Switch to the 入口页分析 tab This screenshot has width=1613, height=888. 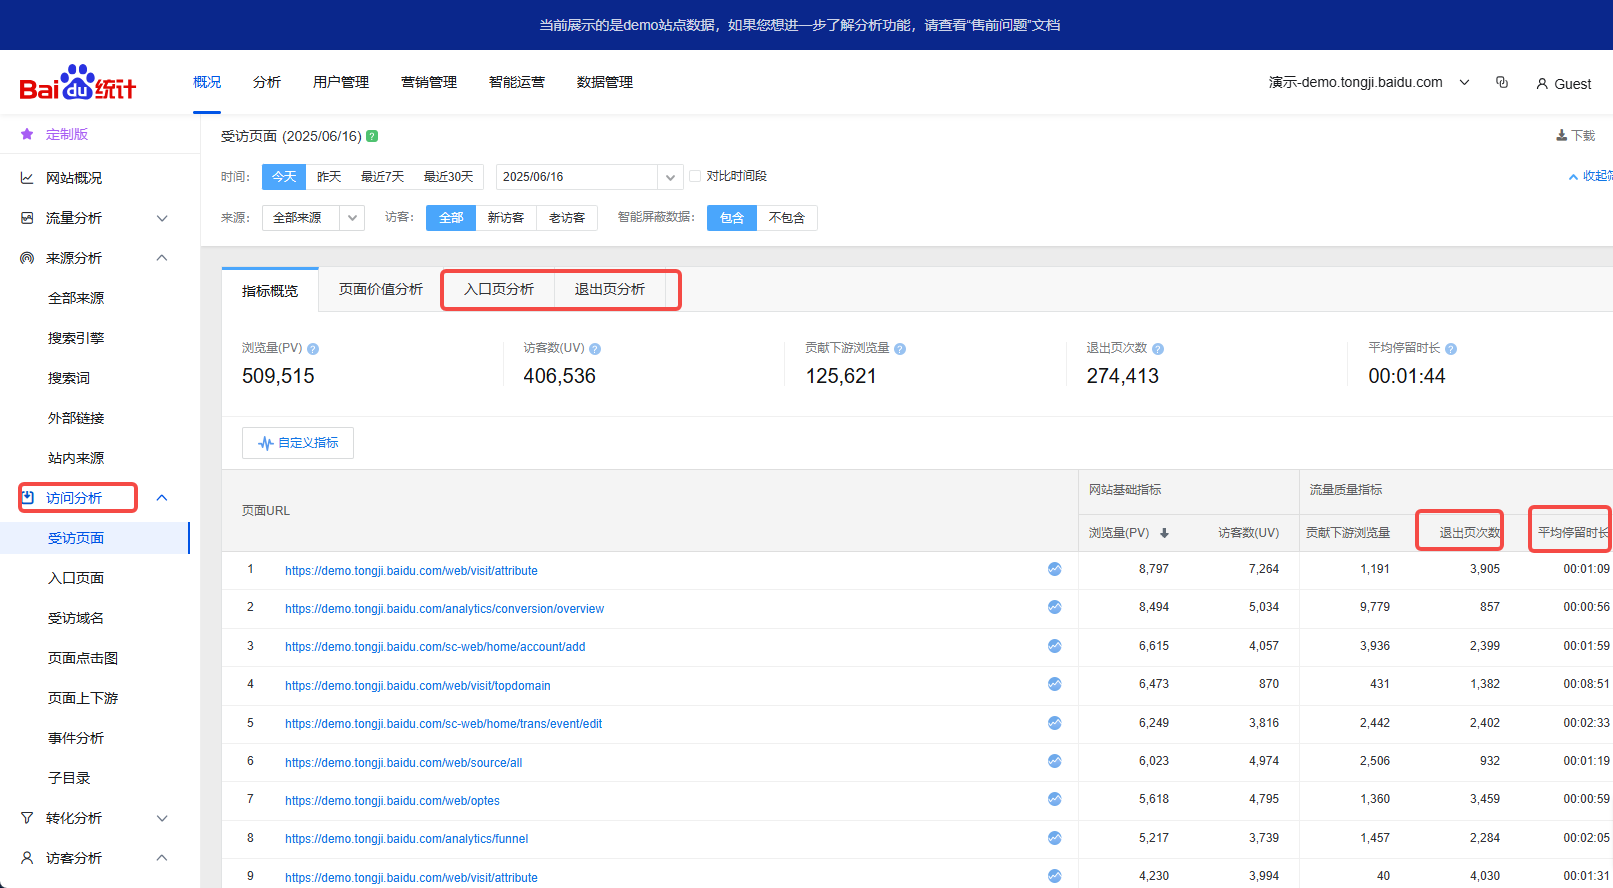498,289
